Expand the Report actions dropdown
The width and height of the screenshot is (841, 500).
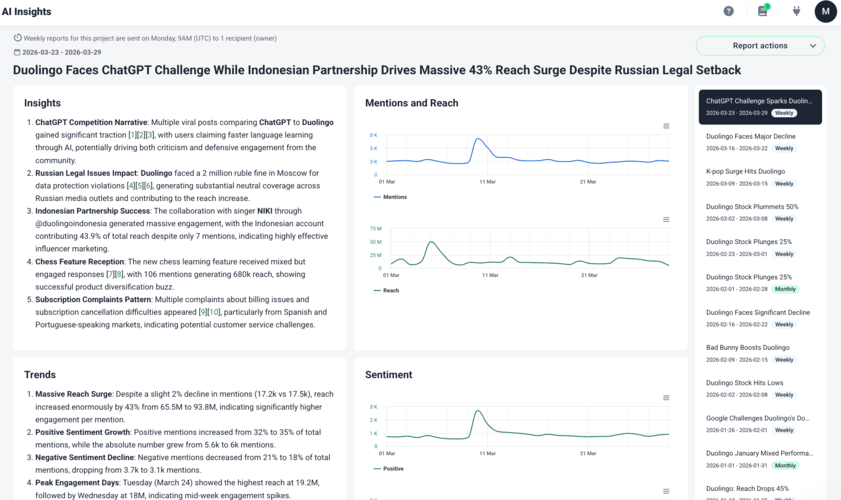coord(760,45)
